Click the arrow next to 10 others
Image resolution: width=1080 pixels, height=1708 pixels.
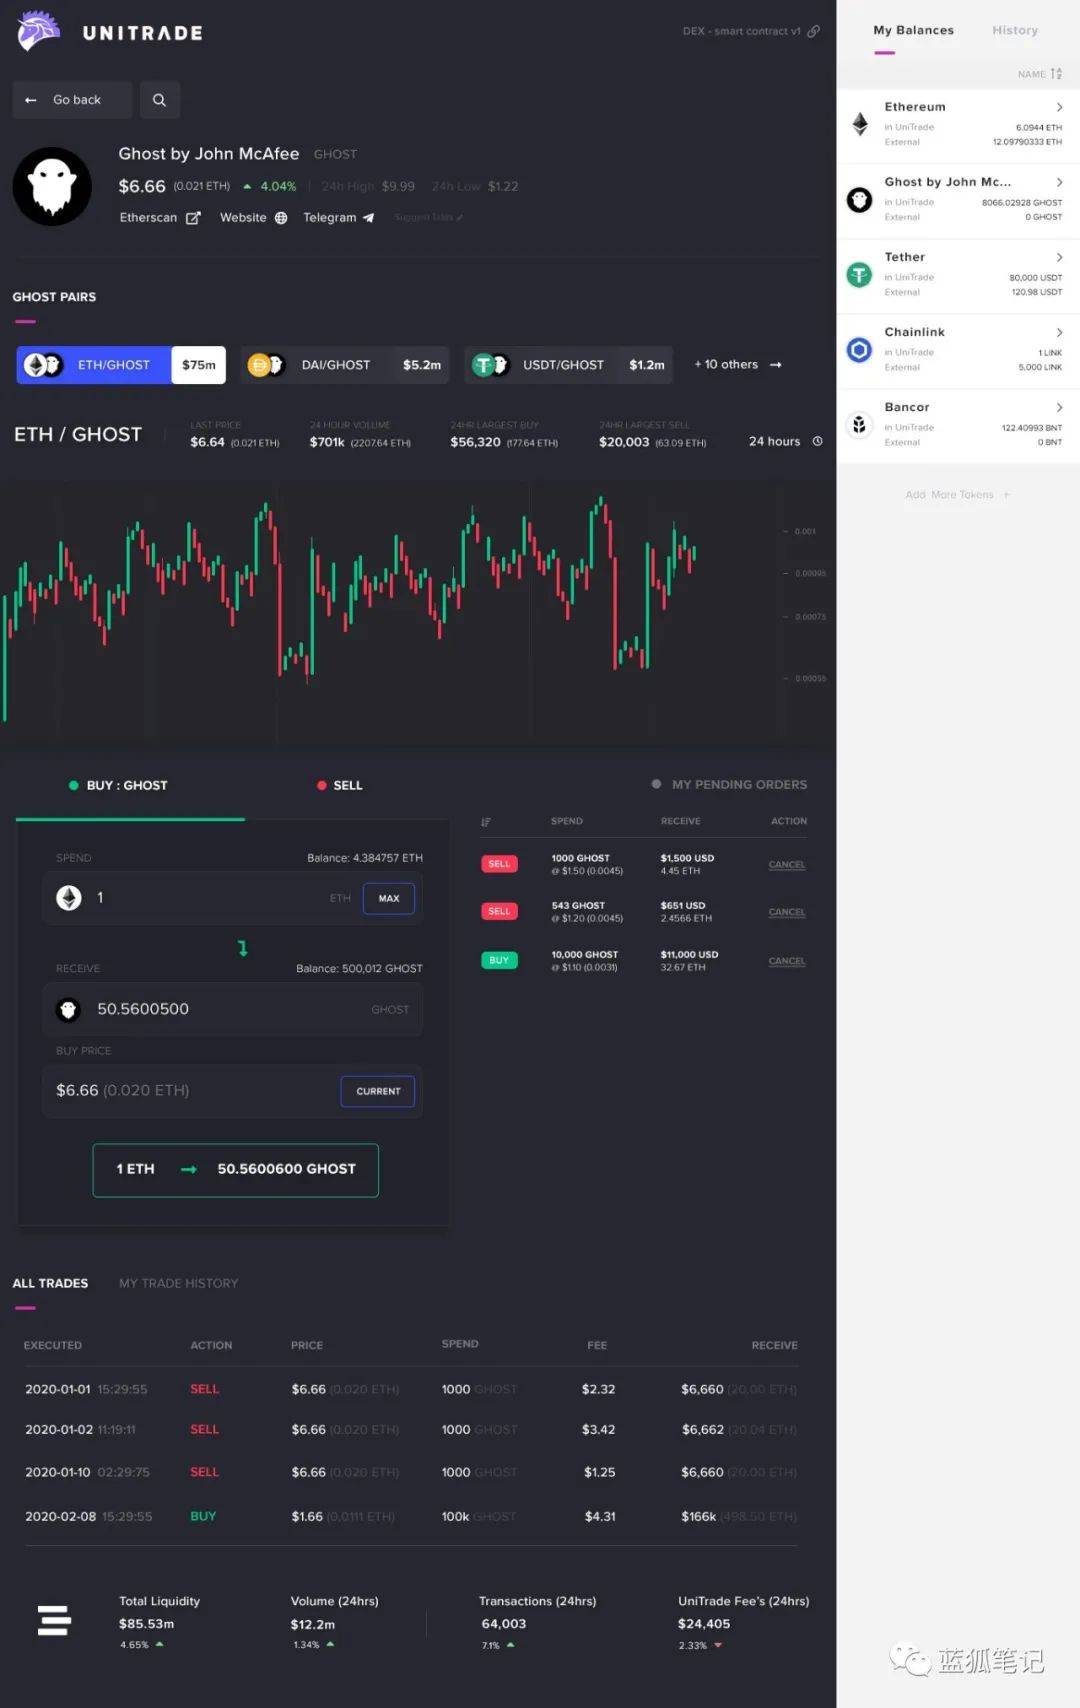[x=776, y=365]
